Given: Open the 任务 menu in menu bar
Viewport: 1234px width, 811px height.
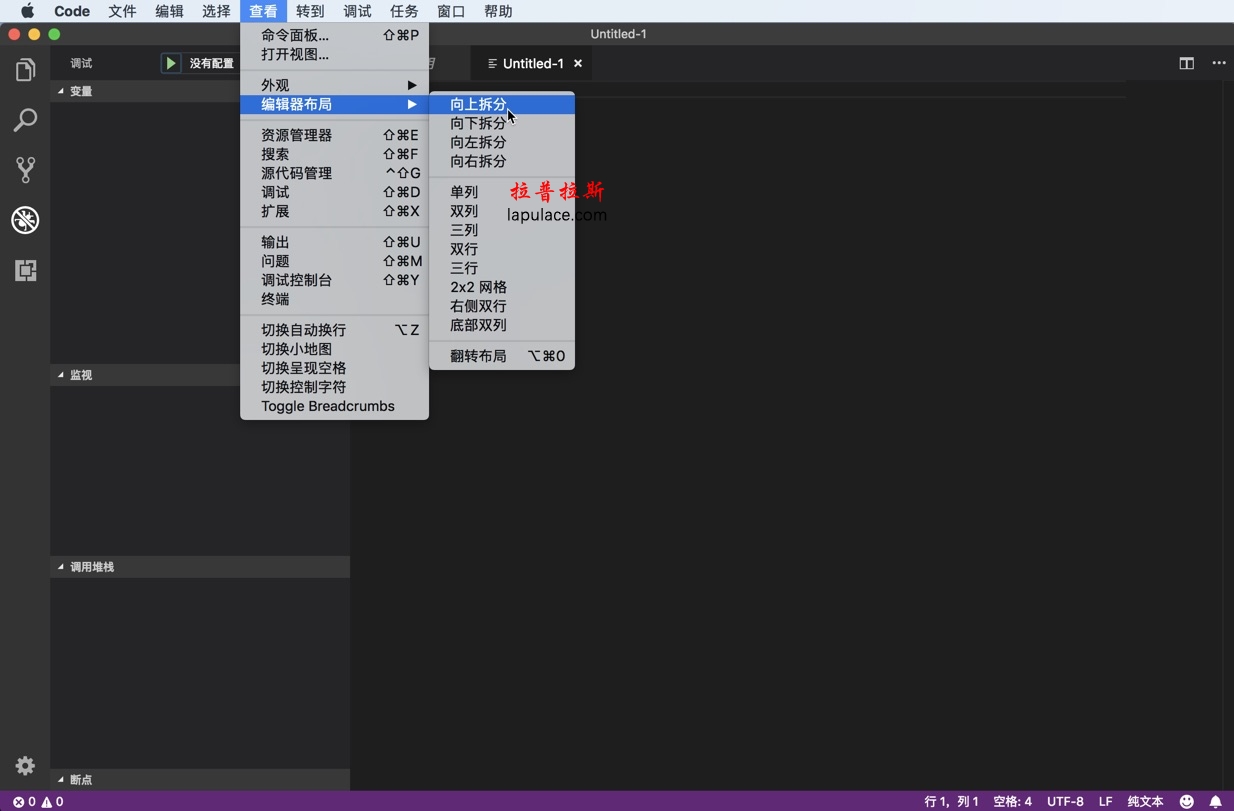Looking at the screenshot, I should point(404,11).
